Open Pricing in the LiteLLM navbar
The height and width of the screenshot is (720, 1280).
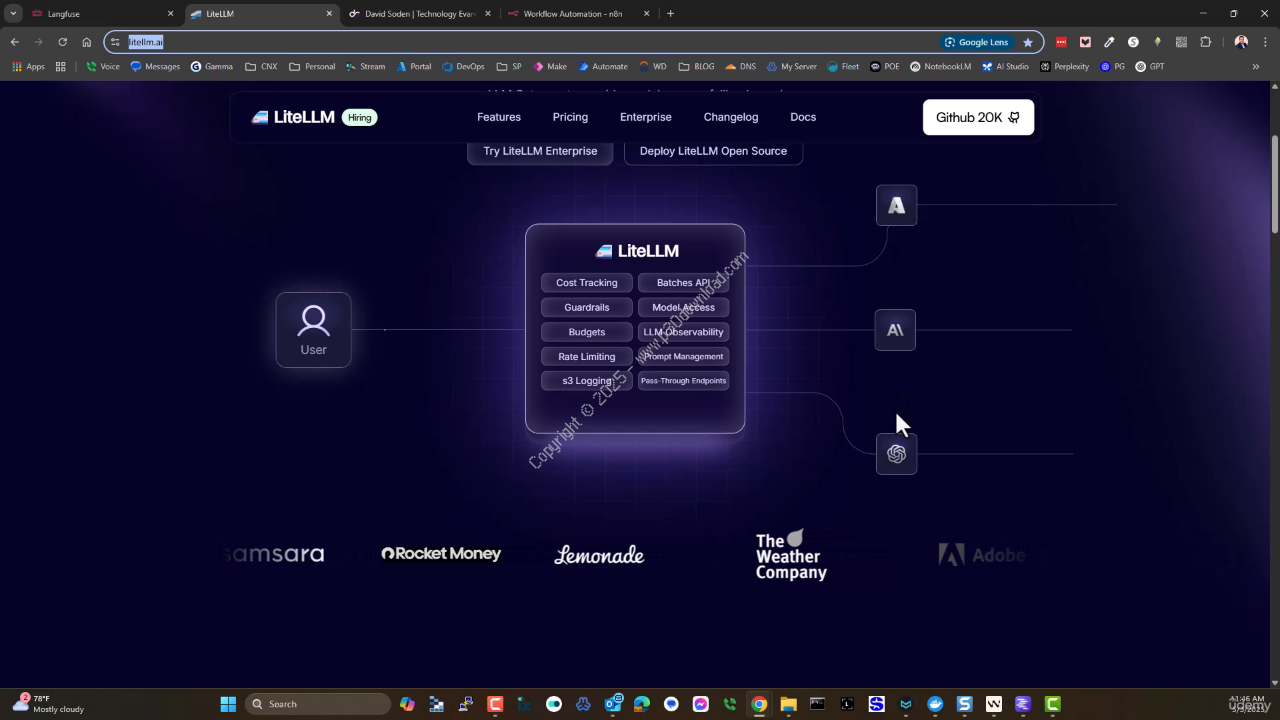pos(570,117)
